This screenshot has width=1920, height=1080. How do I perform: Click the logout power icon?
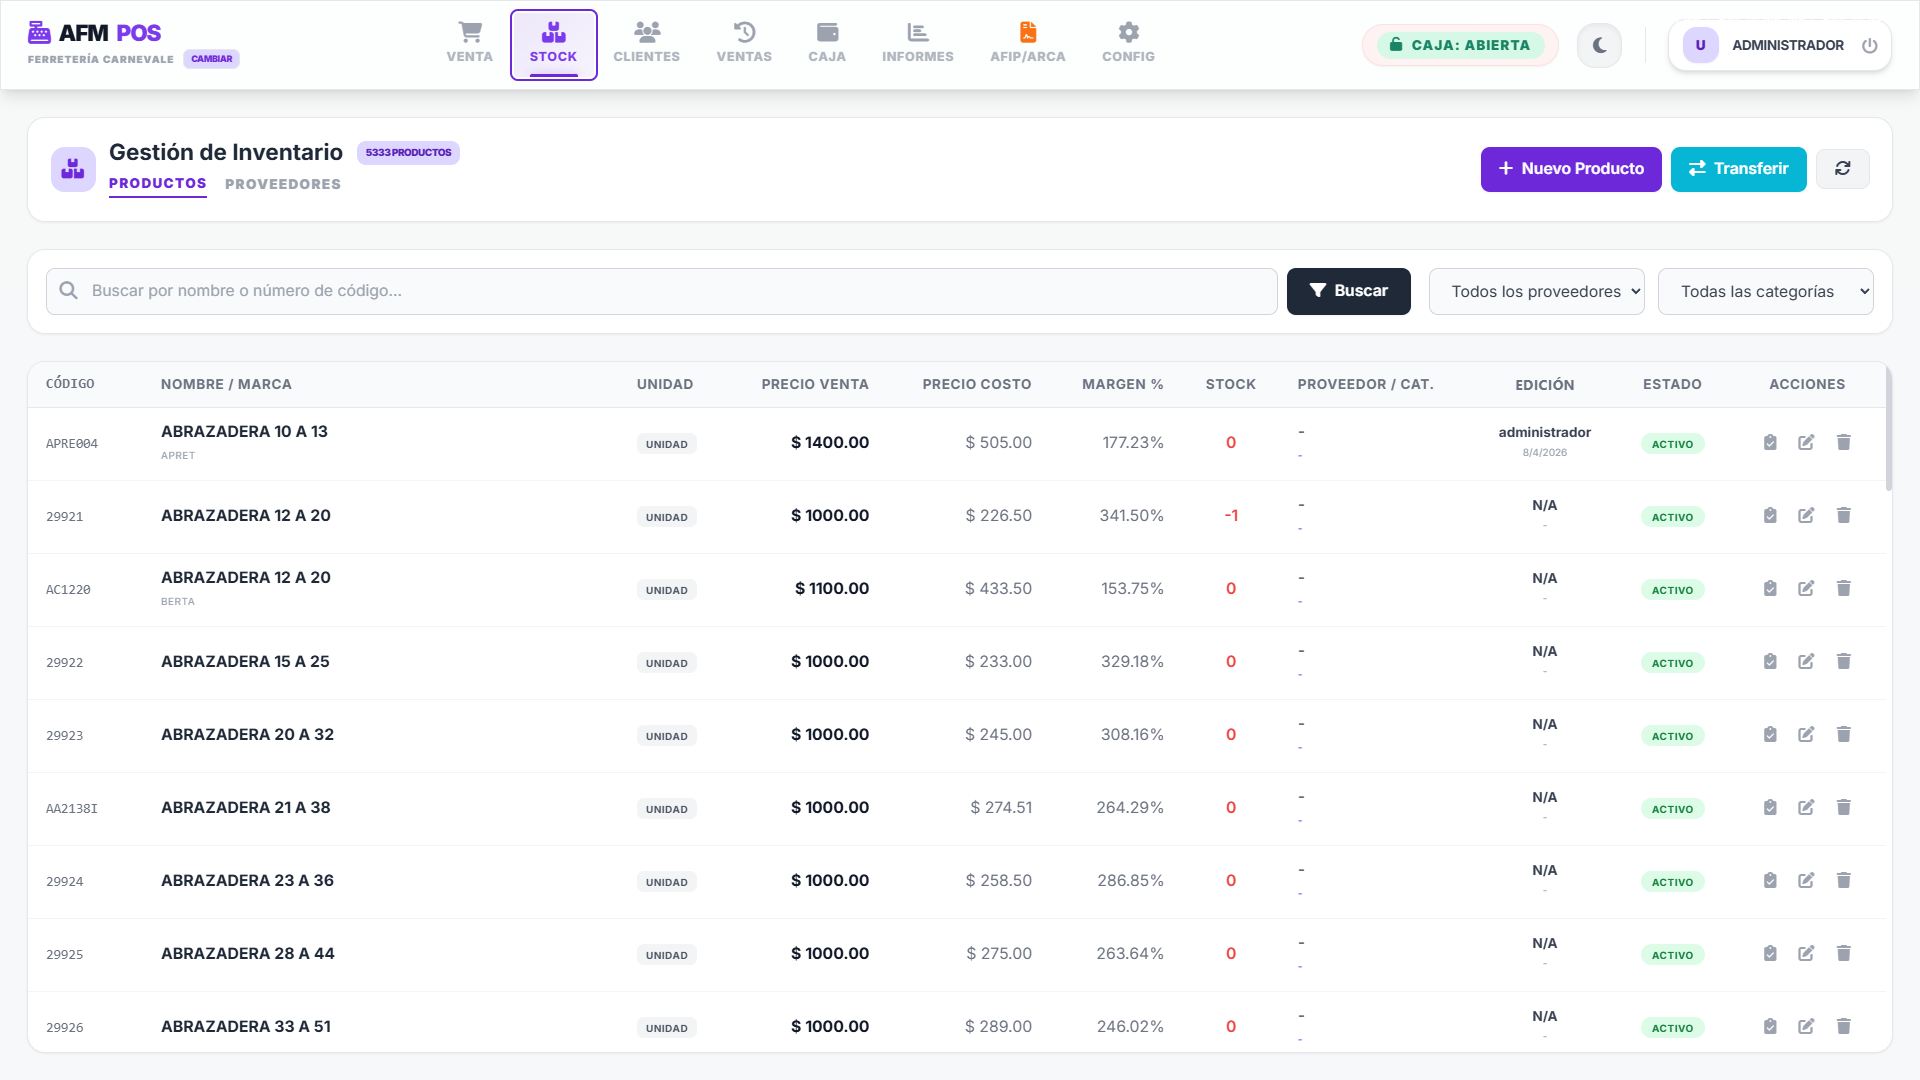click(1869, 45)
